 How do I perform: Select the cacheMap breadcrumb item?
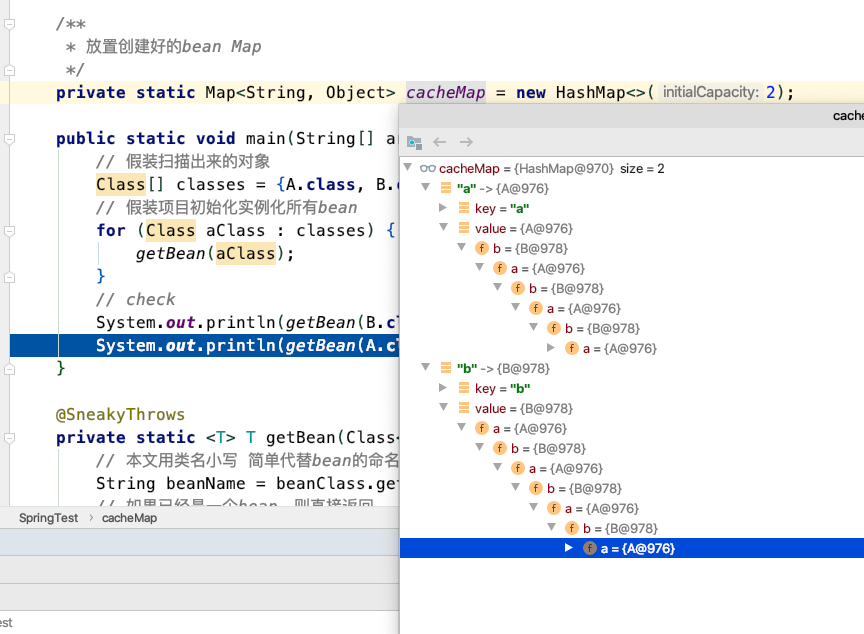[x=129, y=518]
